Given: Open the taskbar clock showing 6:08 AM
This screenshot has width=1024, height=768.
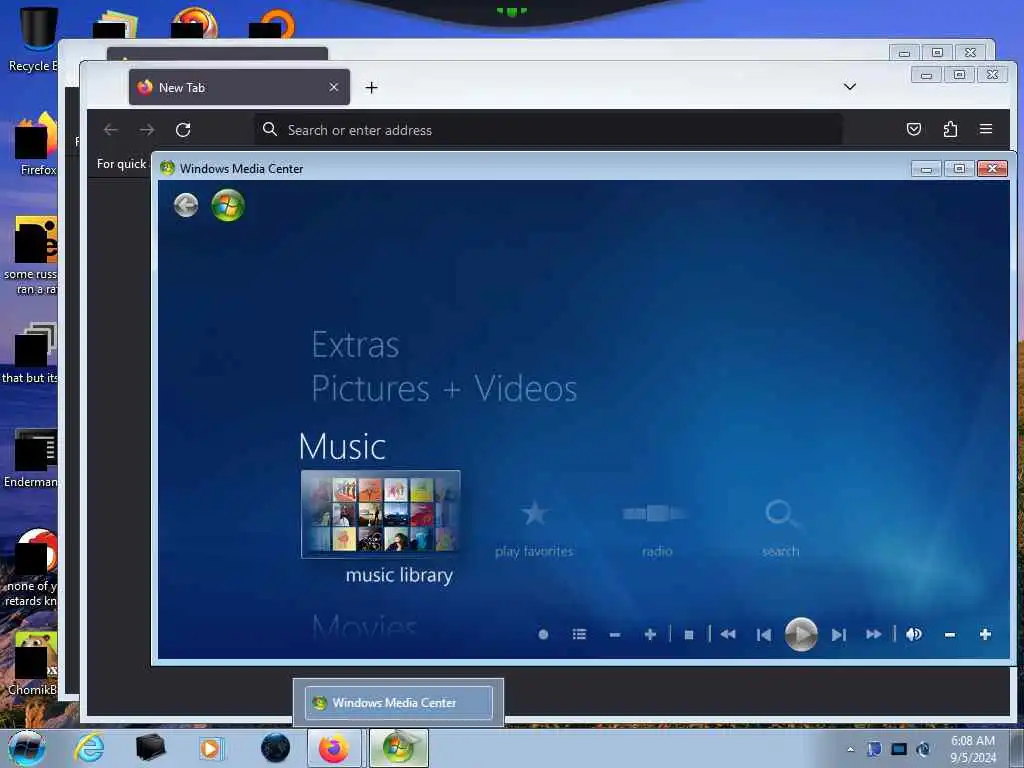Looking at the screenshot, I should (973, 749).
